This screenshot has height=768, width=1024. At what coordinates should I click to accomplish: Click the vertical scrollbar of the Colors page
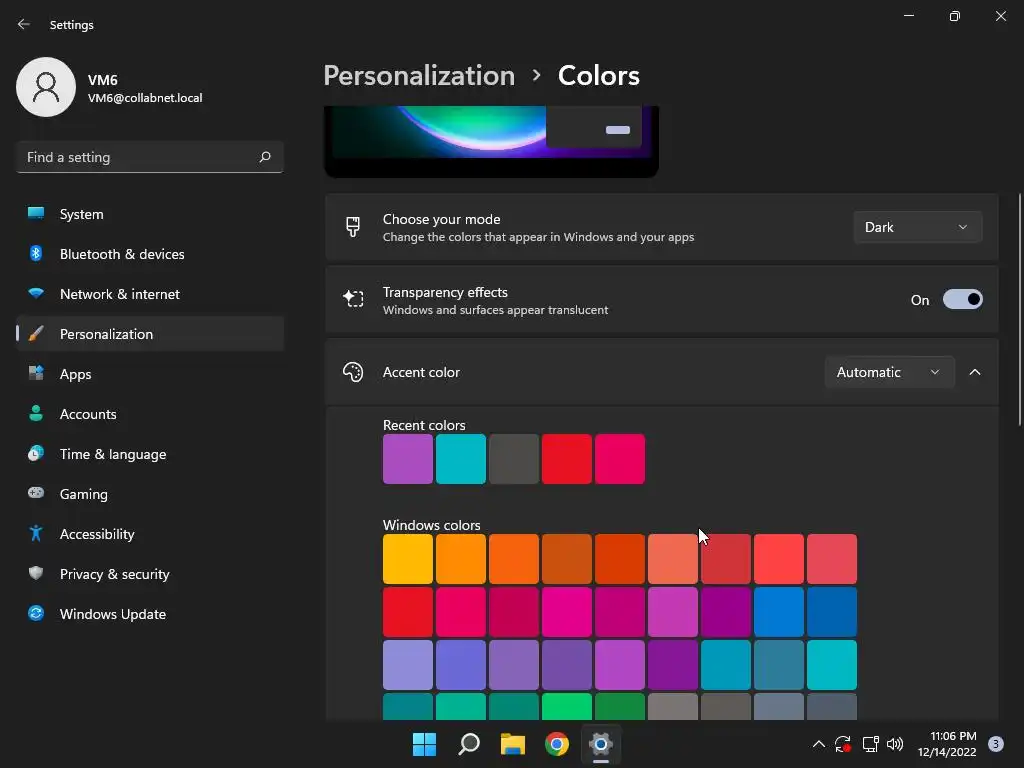(1020, 310)
